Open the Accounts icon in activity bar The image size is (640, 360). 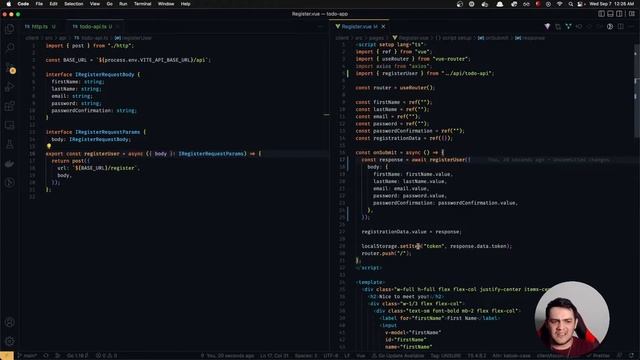(x=10, y=322)
